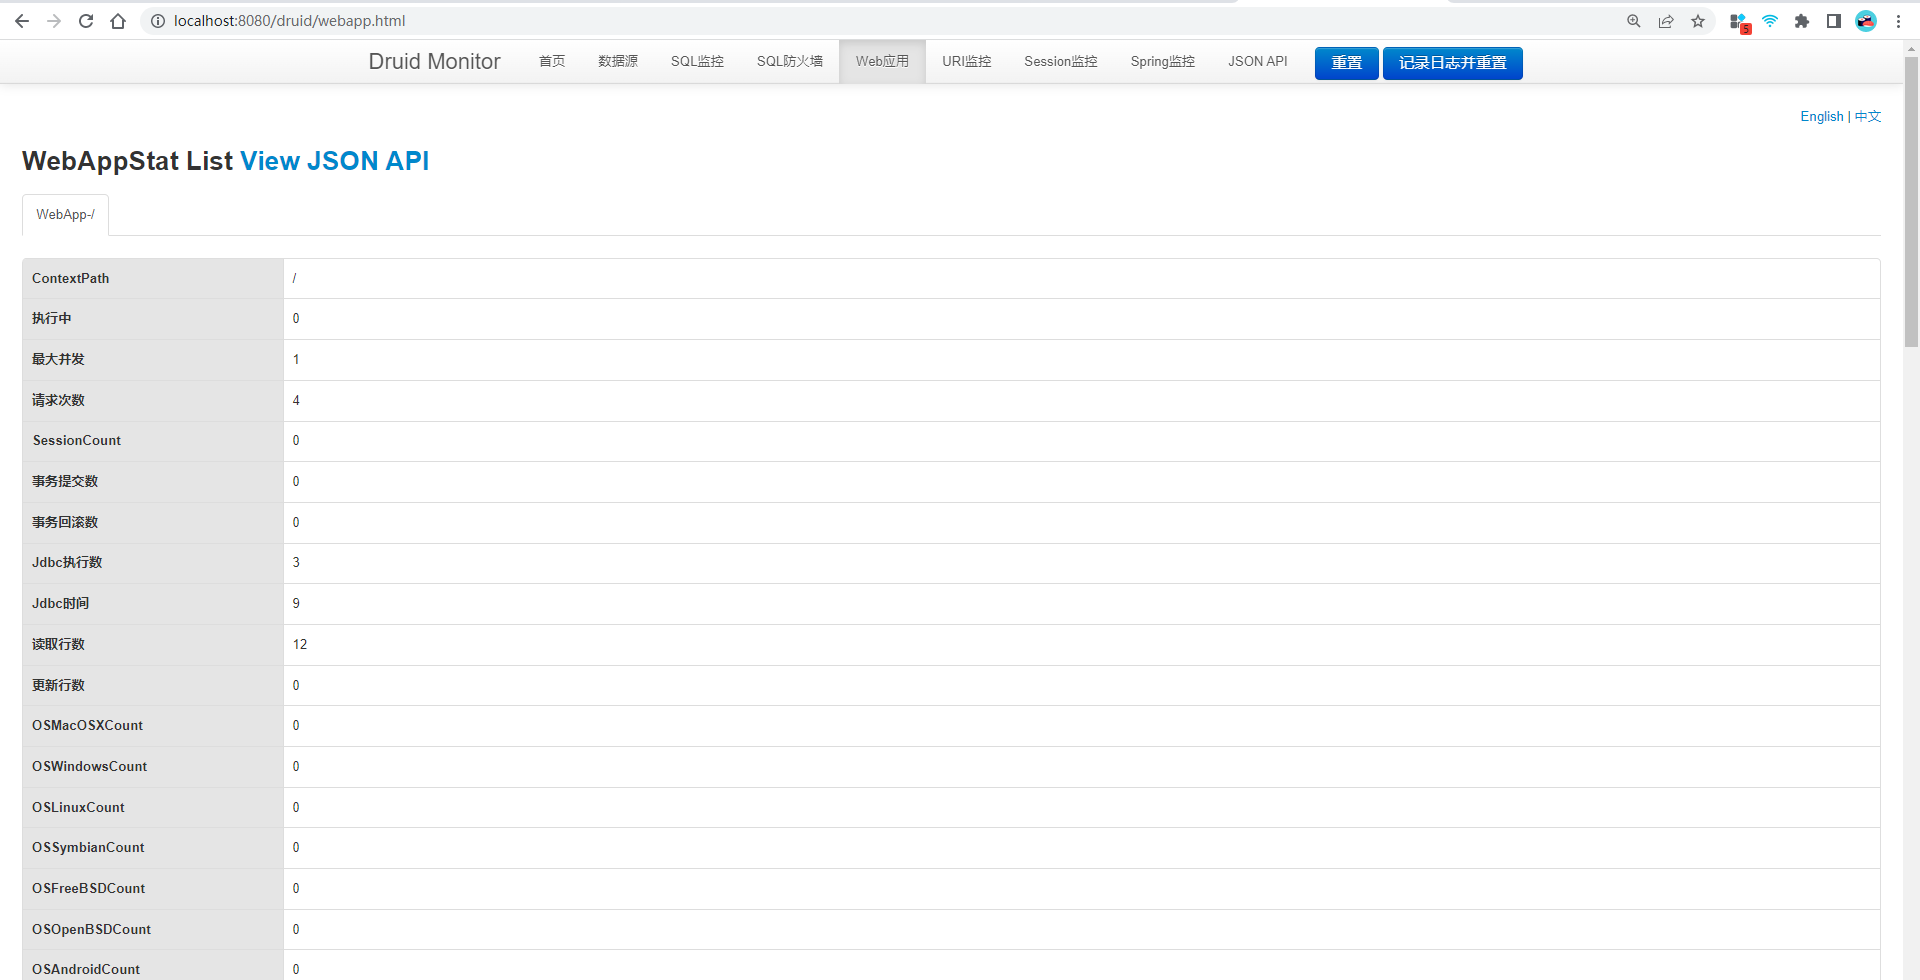Switch language to 中文
The width and height of the screenshot is (1920, 980).
(1868, 116)
